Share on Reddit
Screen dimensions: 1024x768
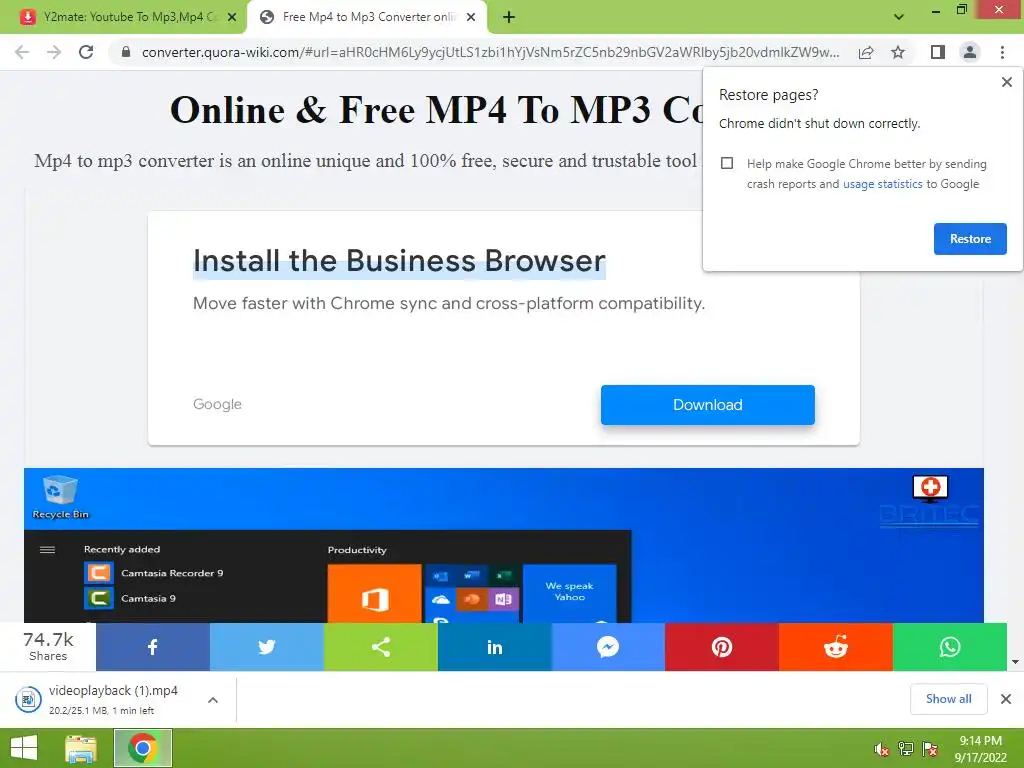pos(835,647)
